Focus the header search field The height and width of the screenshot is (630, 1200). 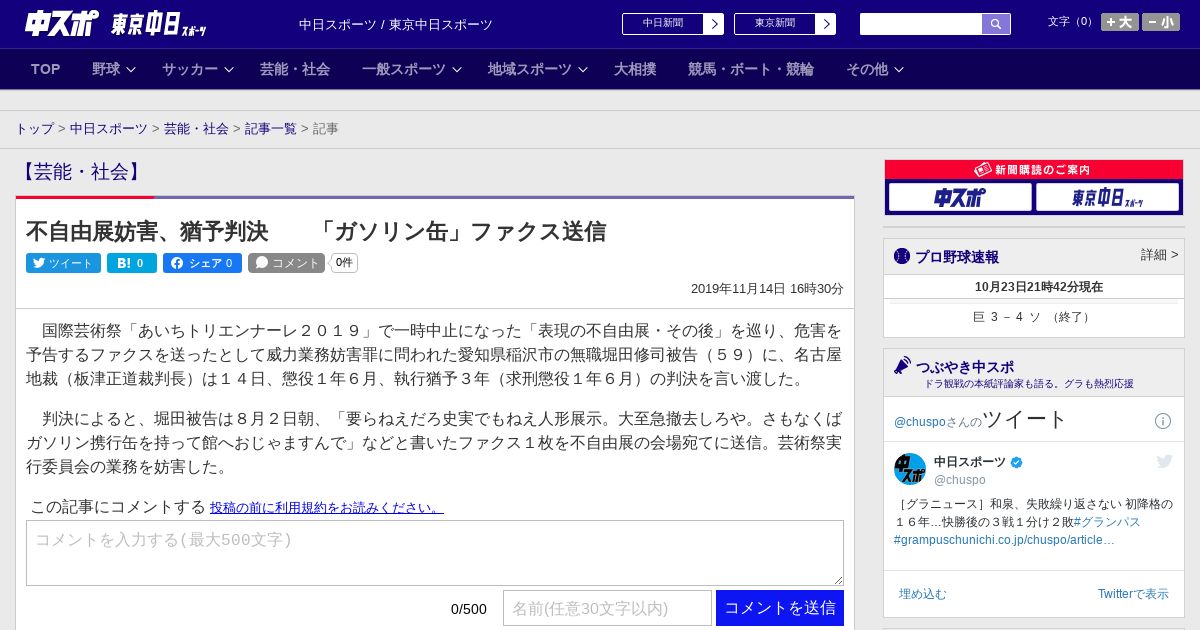921,24
